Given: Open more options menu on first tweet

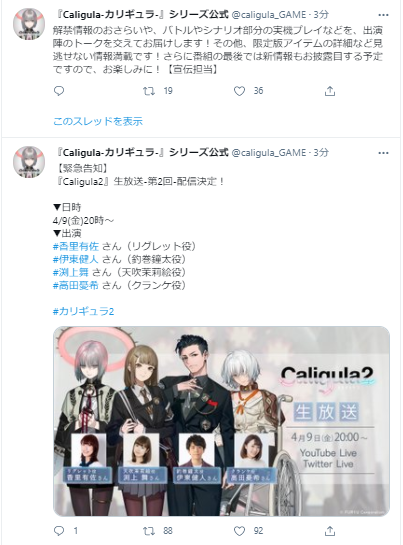Looking at the screenshot, I should click(x=383, y=15).
